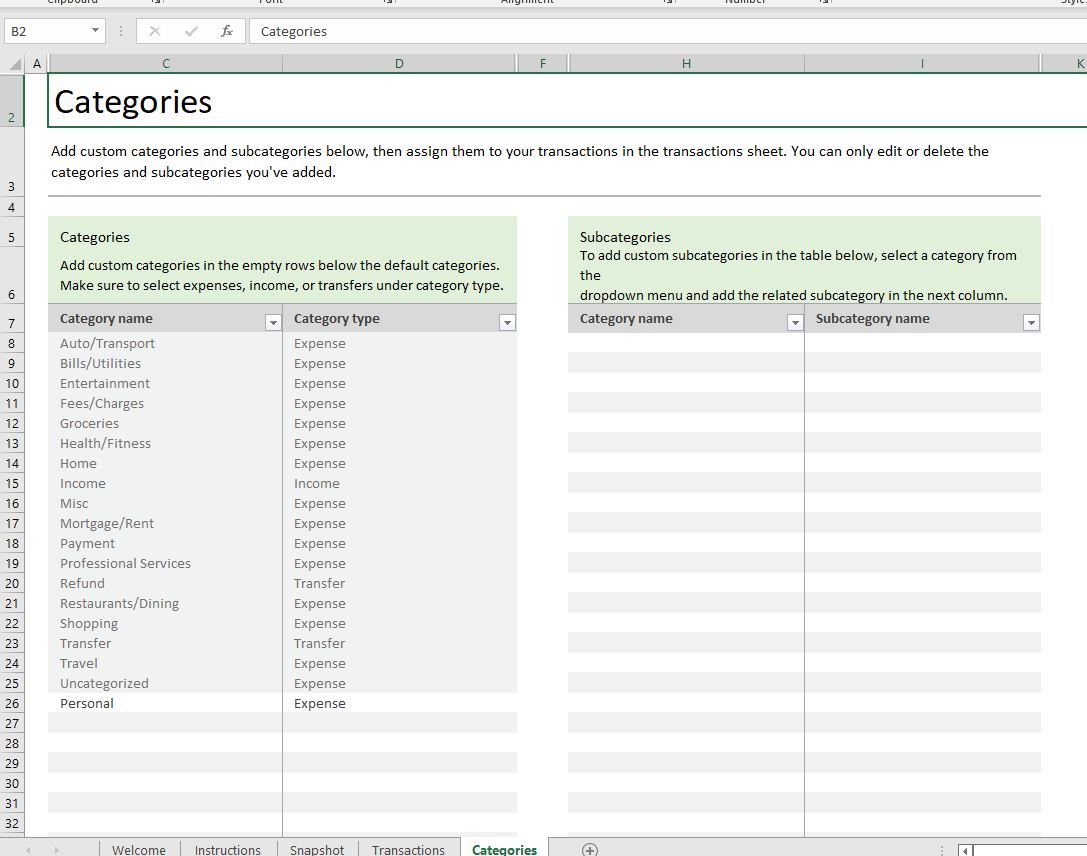Open Category type filter dropdown
Viewport: 1087px width, 856px height.
tap(507, 322)
